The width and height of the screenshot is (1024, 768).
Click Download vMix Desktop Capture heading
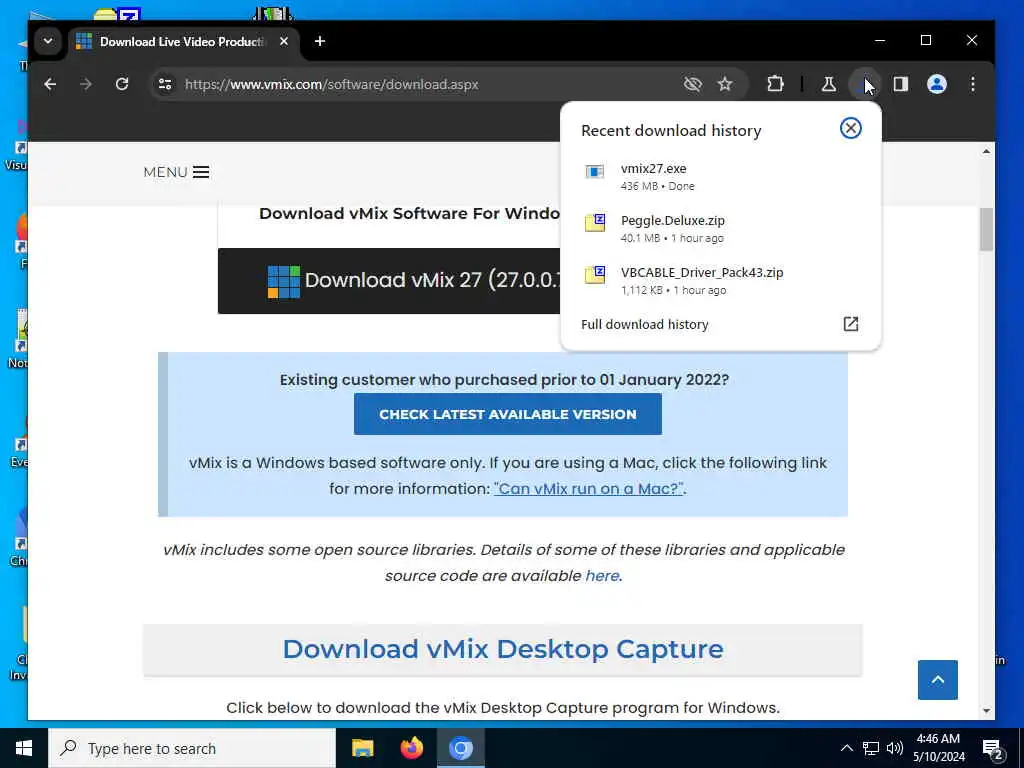point(503,649)
